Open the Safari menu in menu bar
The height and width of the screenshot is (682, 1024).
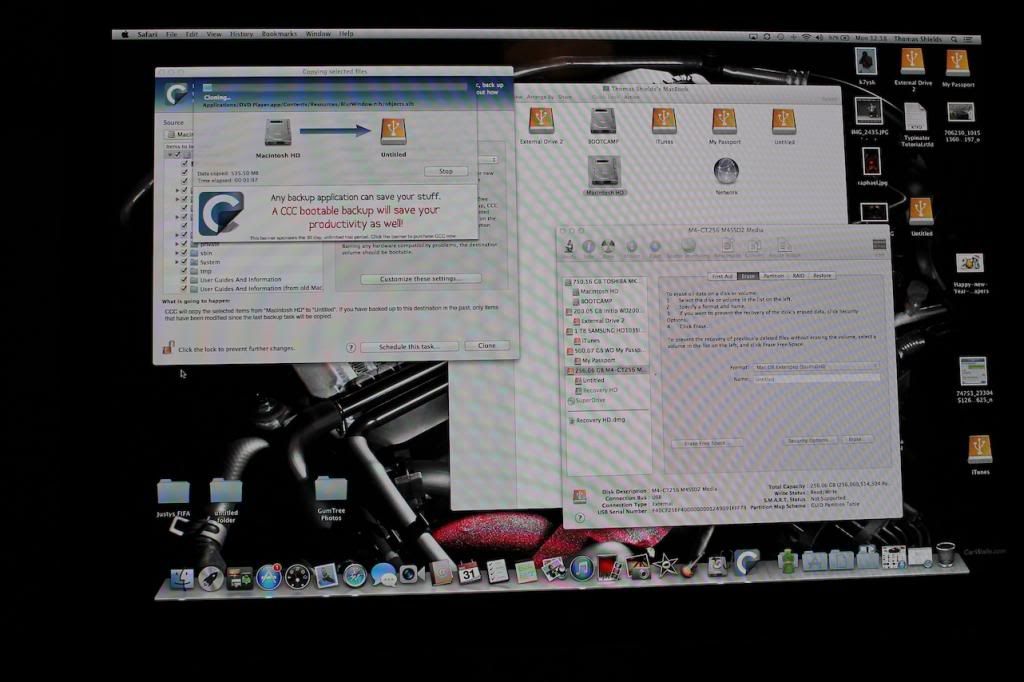coord(147,34)
